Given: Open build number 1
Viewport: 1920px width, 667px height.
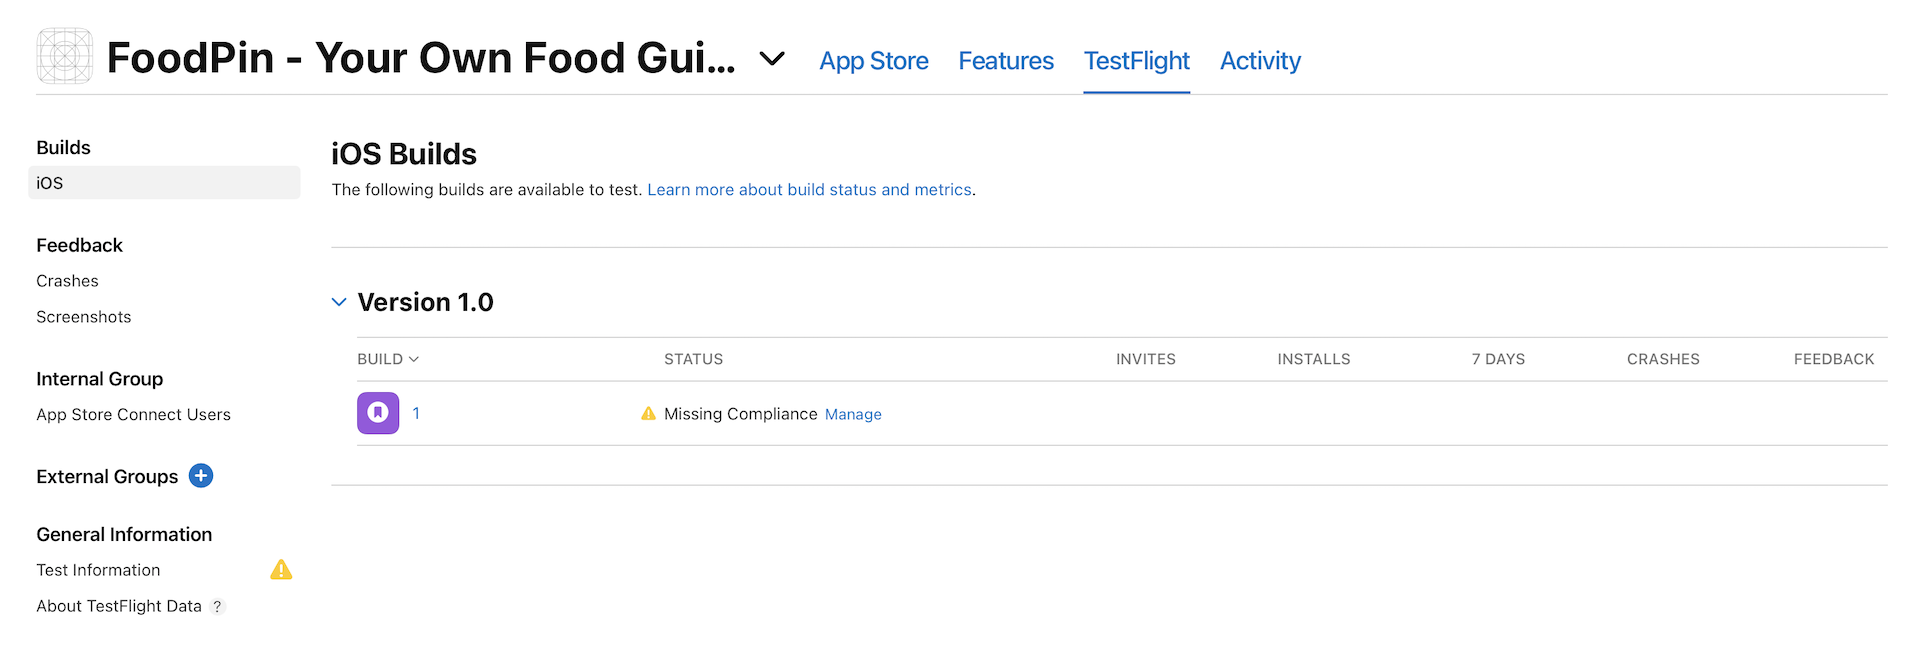Looking at the screenshot, I should 416,413.
